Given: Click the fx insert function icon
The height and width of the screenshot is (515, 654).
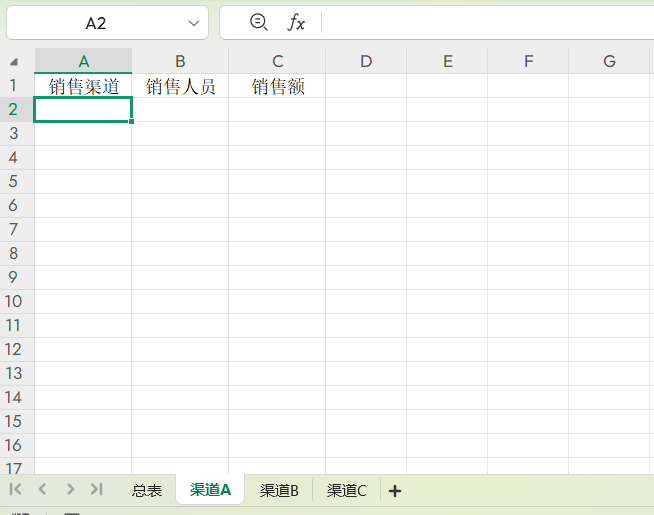Looking at the screenshot, I should pyautogui.click(x=296, y=23).
